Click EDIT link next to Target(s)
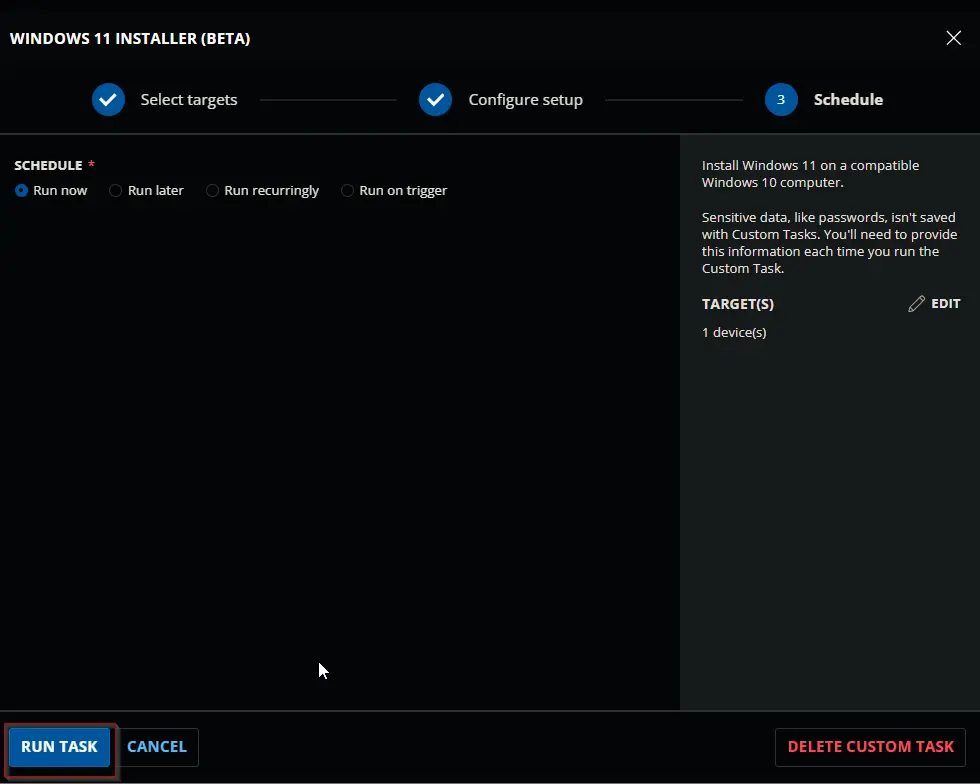Screen dimensions: 980x784 point(946,304)
